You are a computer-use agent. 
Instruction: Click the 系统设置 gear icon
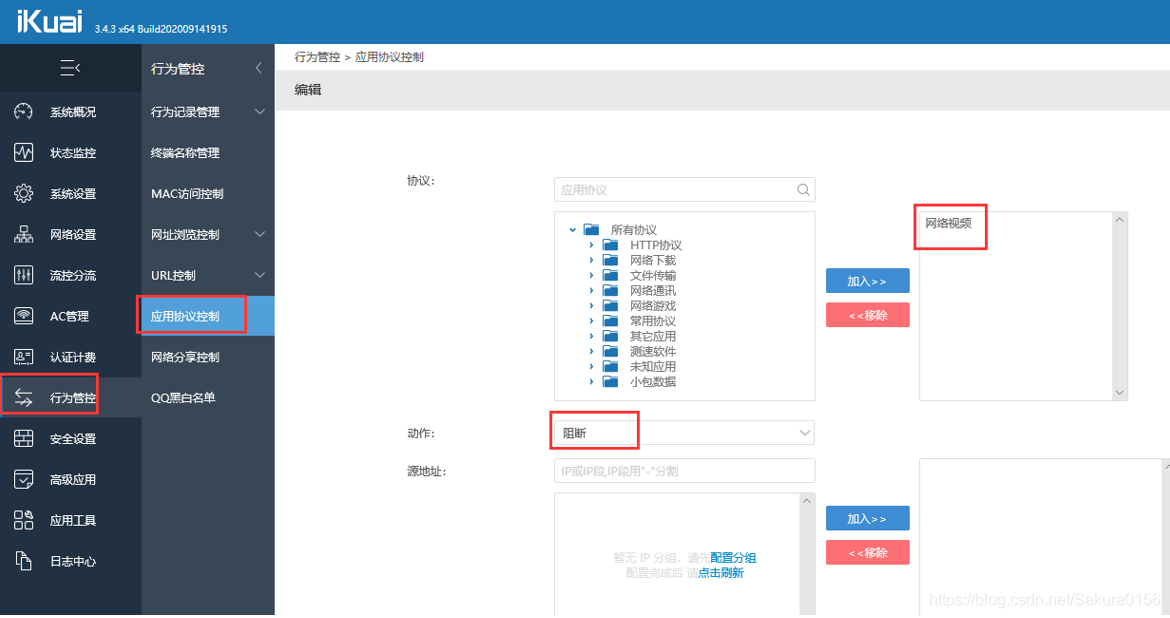pos(23,193)
